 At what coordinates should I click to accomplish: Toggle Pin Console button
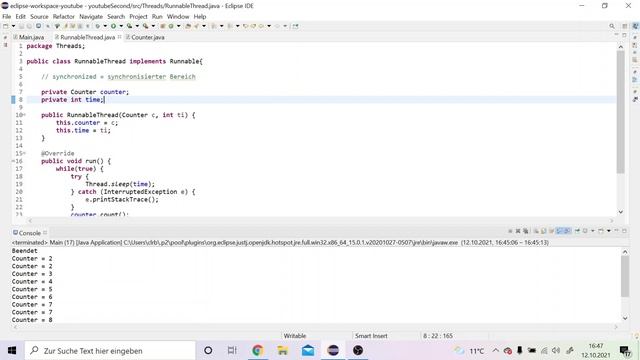tap(577, 231)
